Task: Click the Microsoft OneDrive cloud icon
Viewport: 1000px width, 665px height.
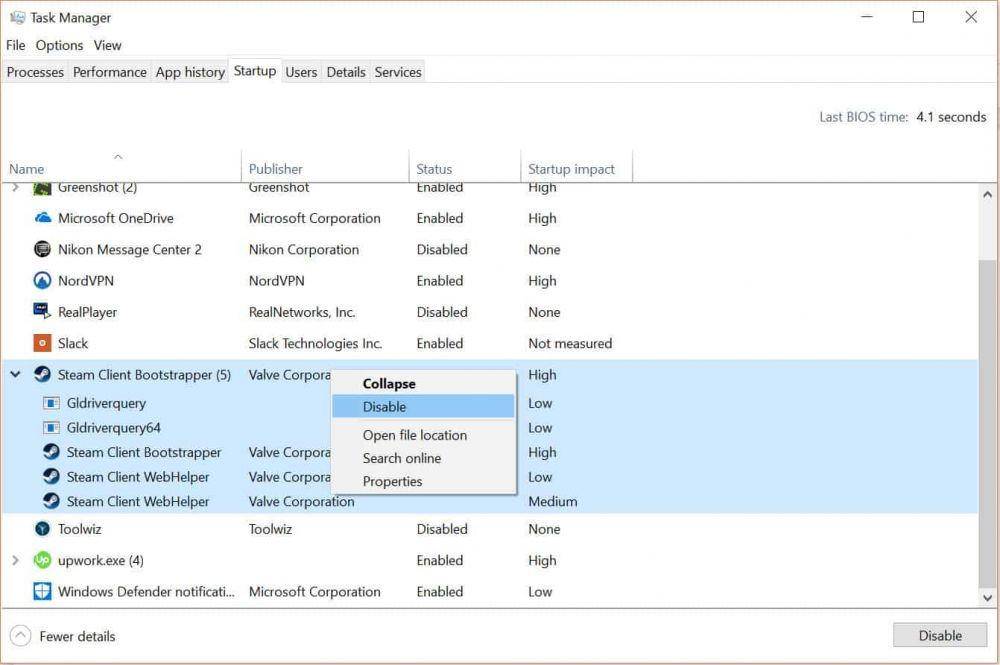Action: [x=42, y=218]
